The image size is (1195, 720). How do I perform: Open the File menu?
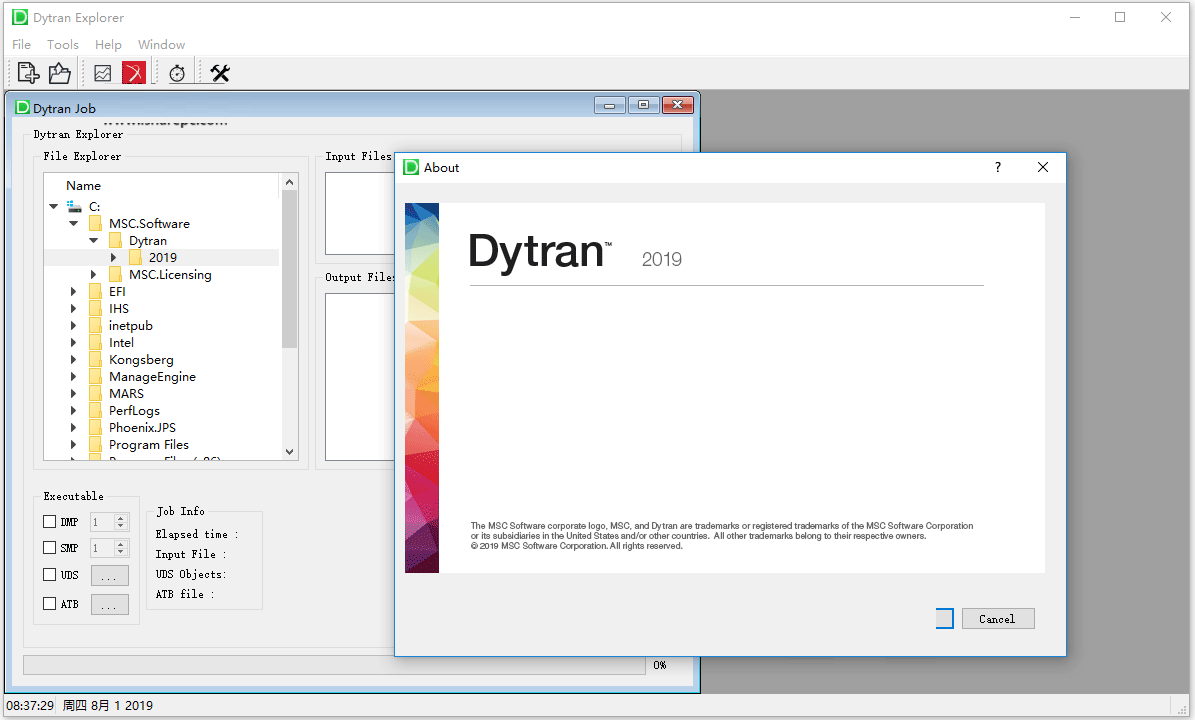tap(21, 44)
